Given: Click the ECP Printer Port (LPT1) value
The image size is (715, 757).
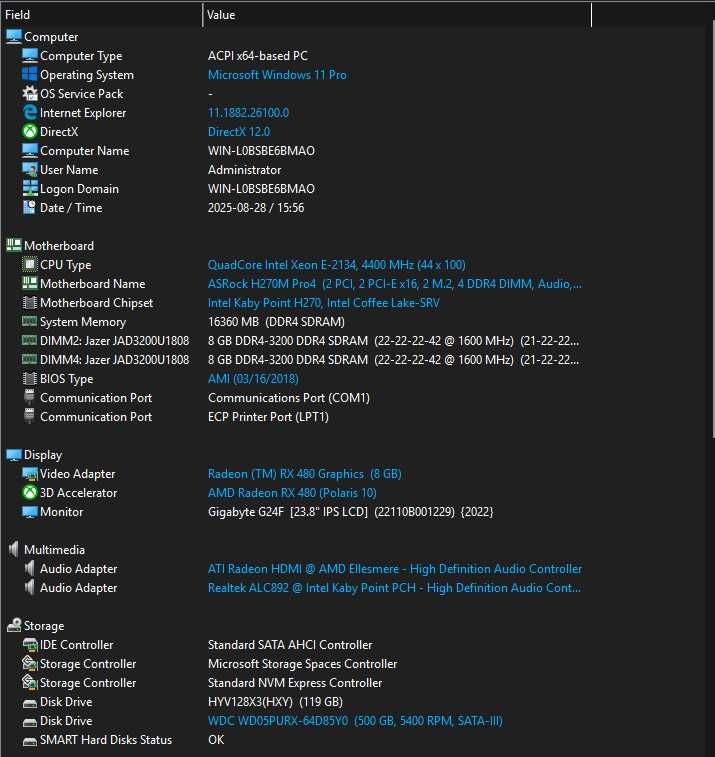Looking at the screenshot, I should click(x=268, y=417).
